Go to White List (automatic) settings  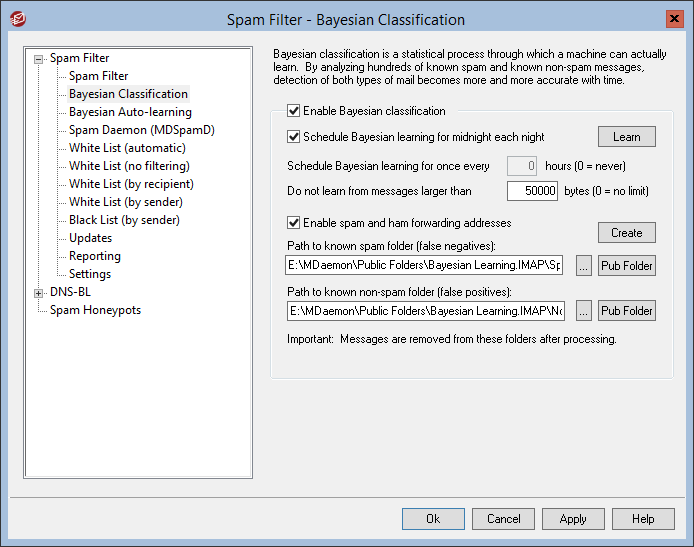tap(127, 148)
